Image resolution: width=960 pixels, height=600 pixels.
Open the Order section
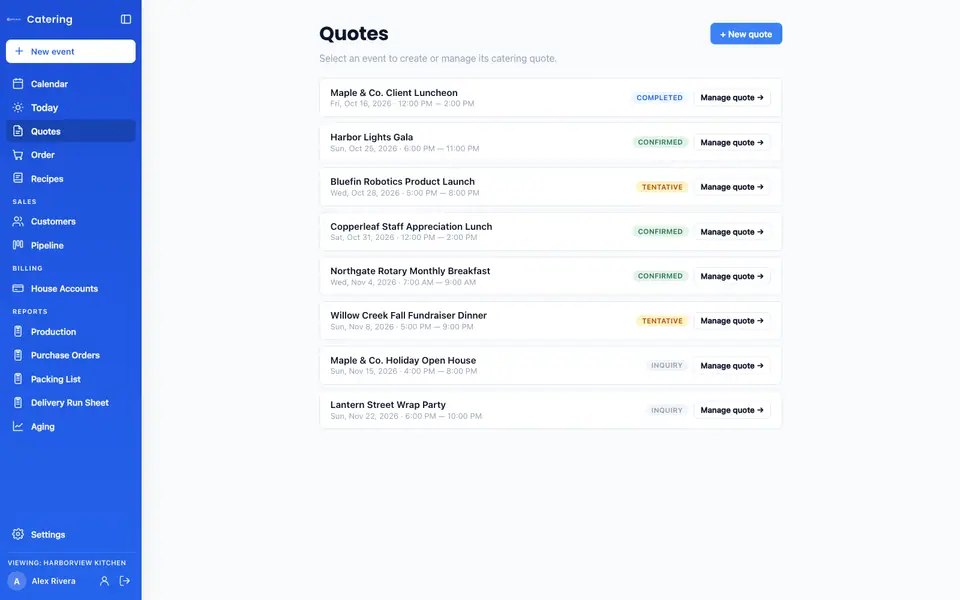pos(71,155)
